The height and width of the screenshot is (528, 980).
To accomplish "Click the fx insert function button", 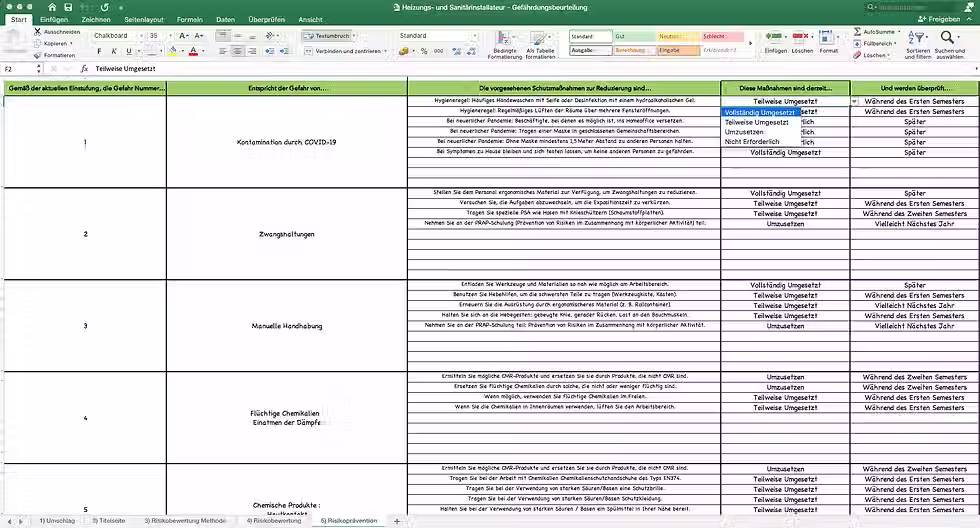I will (x=84, y=69).
